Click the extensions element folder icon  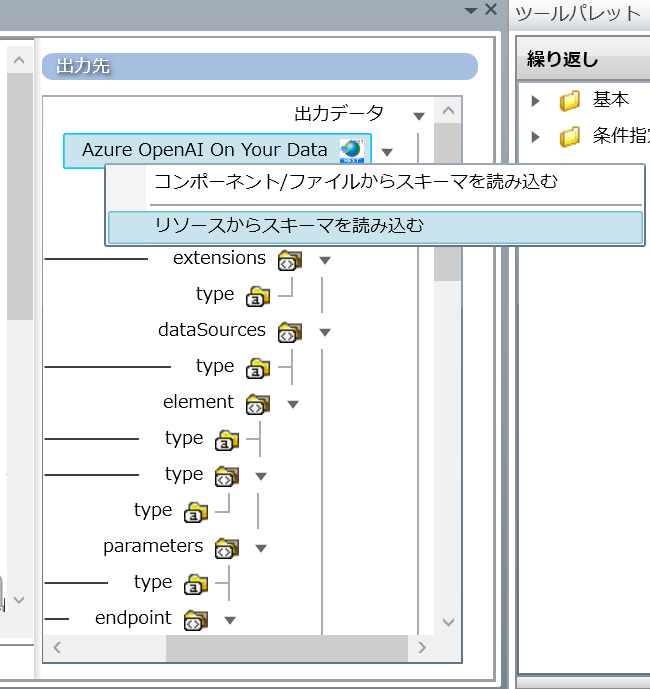290,260
